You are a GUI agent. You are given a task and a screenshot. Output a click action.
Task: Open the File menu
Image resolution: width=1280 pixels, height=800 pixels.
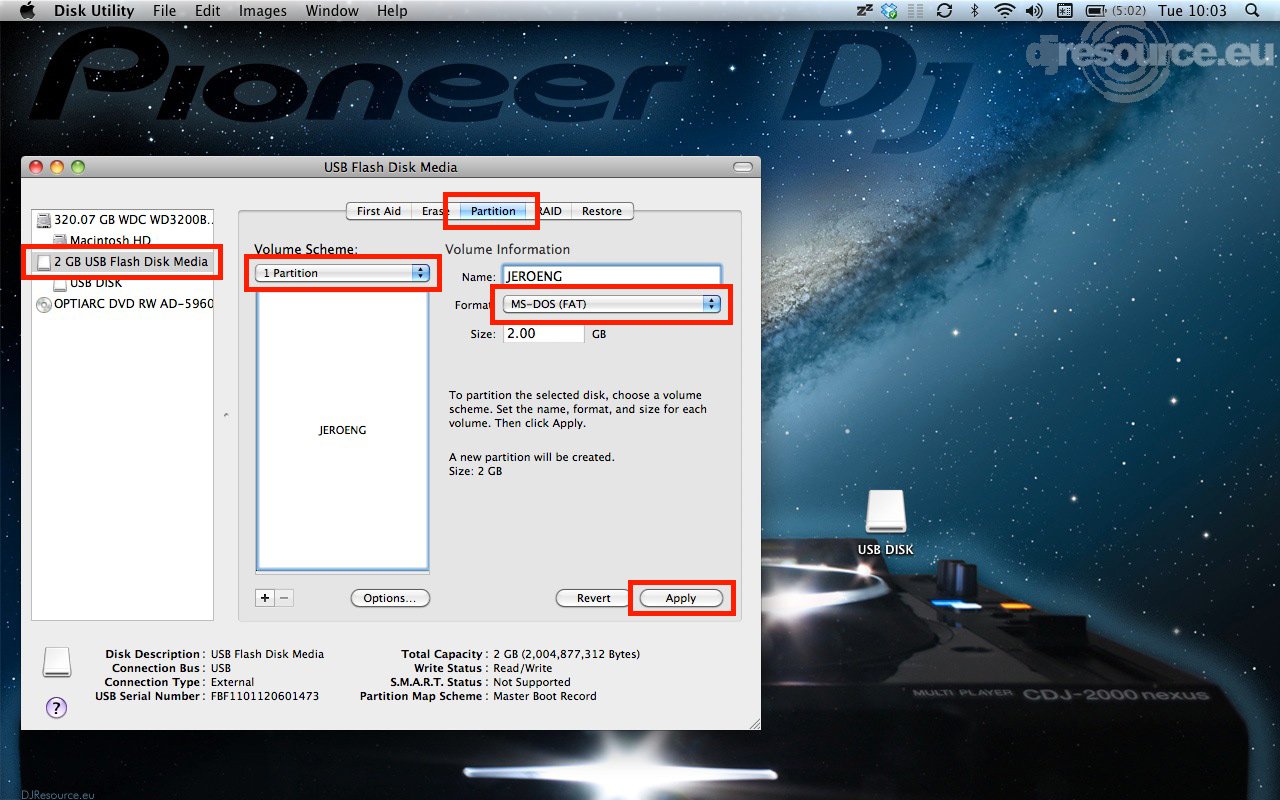(165, 11)
